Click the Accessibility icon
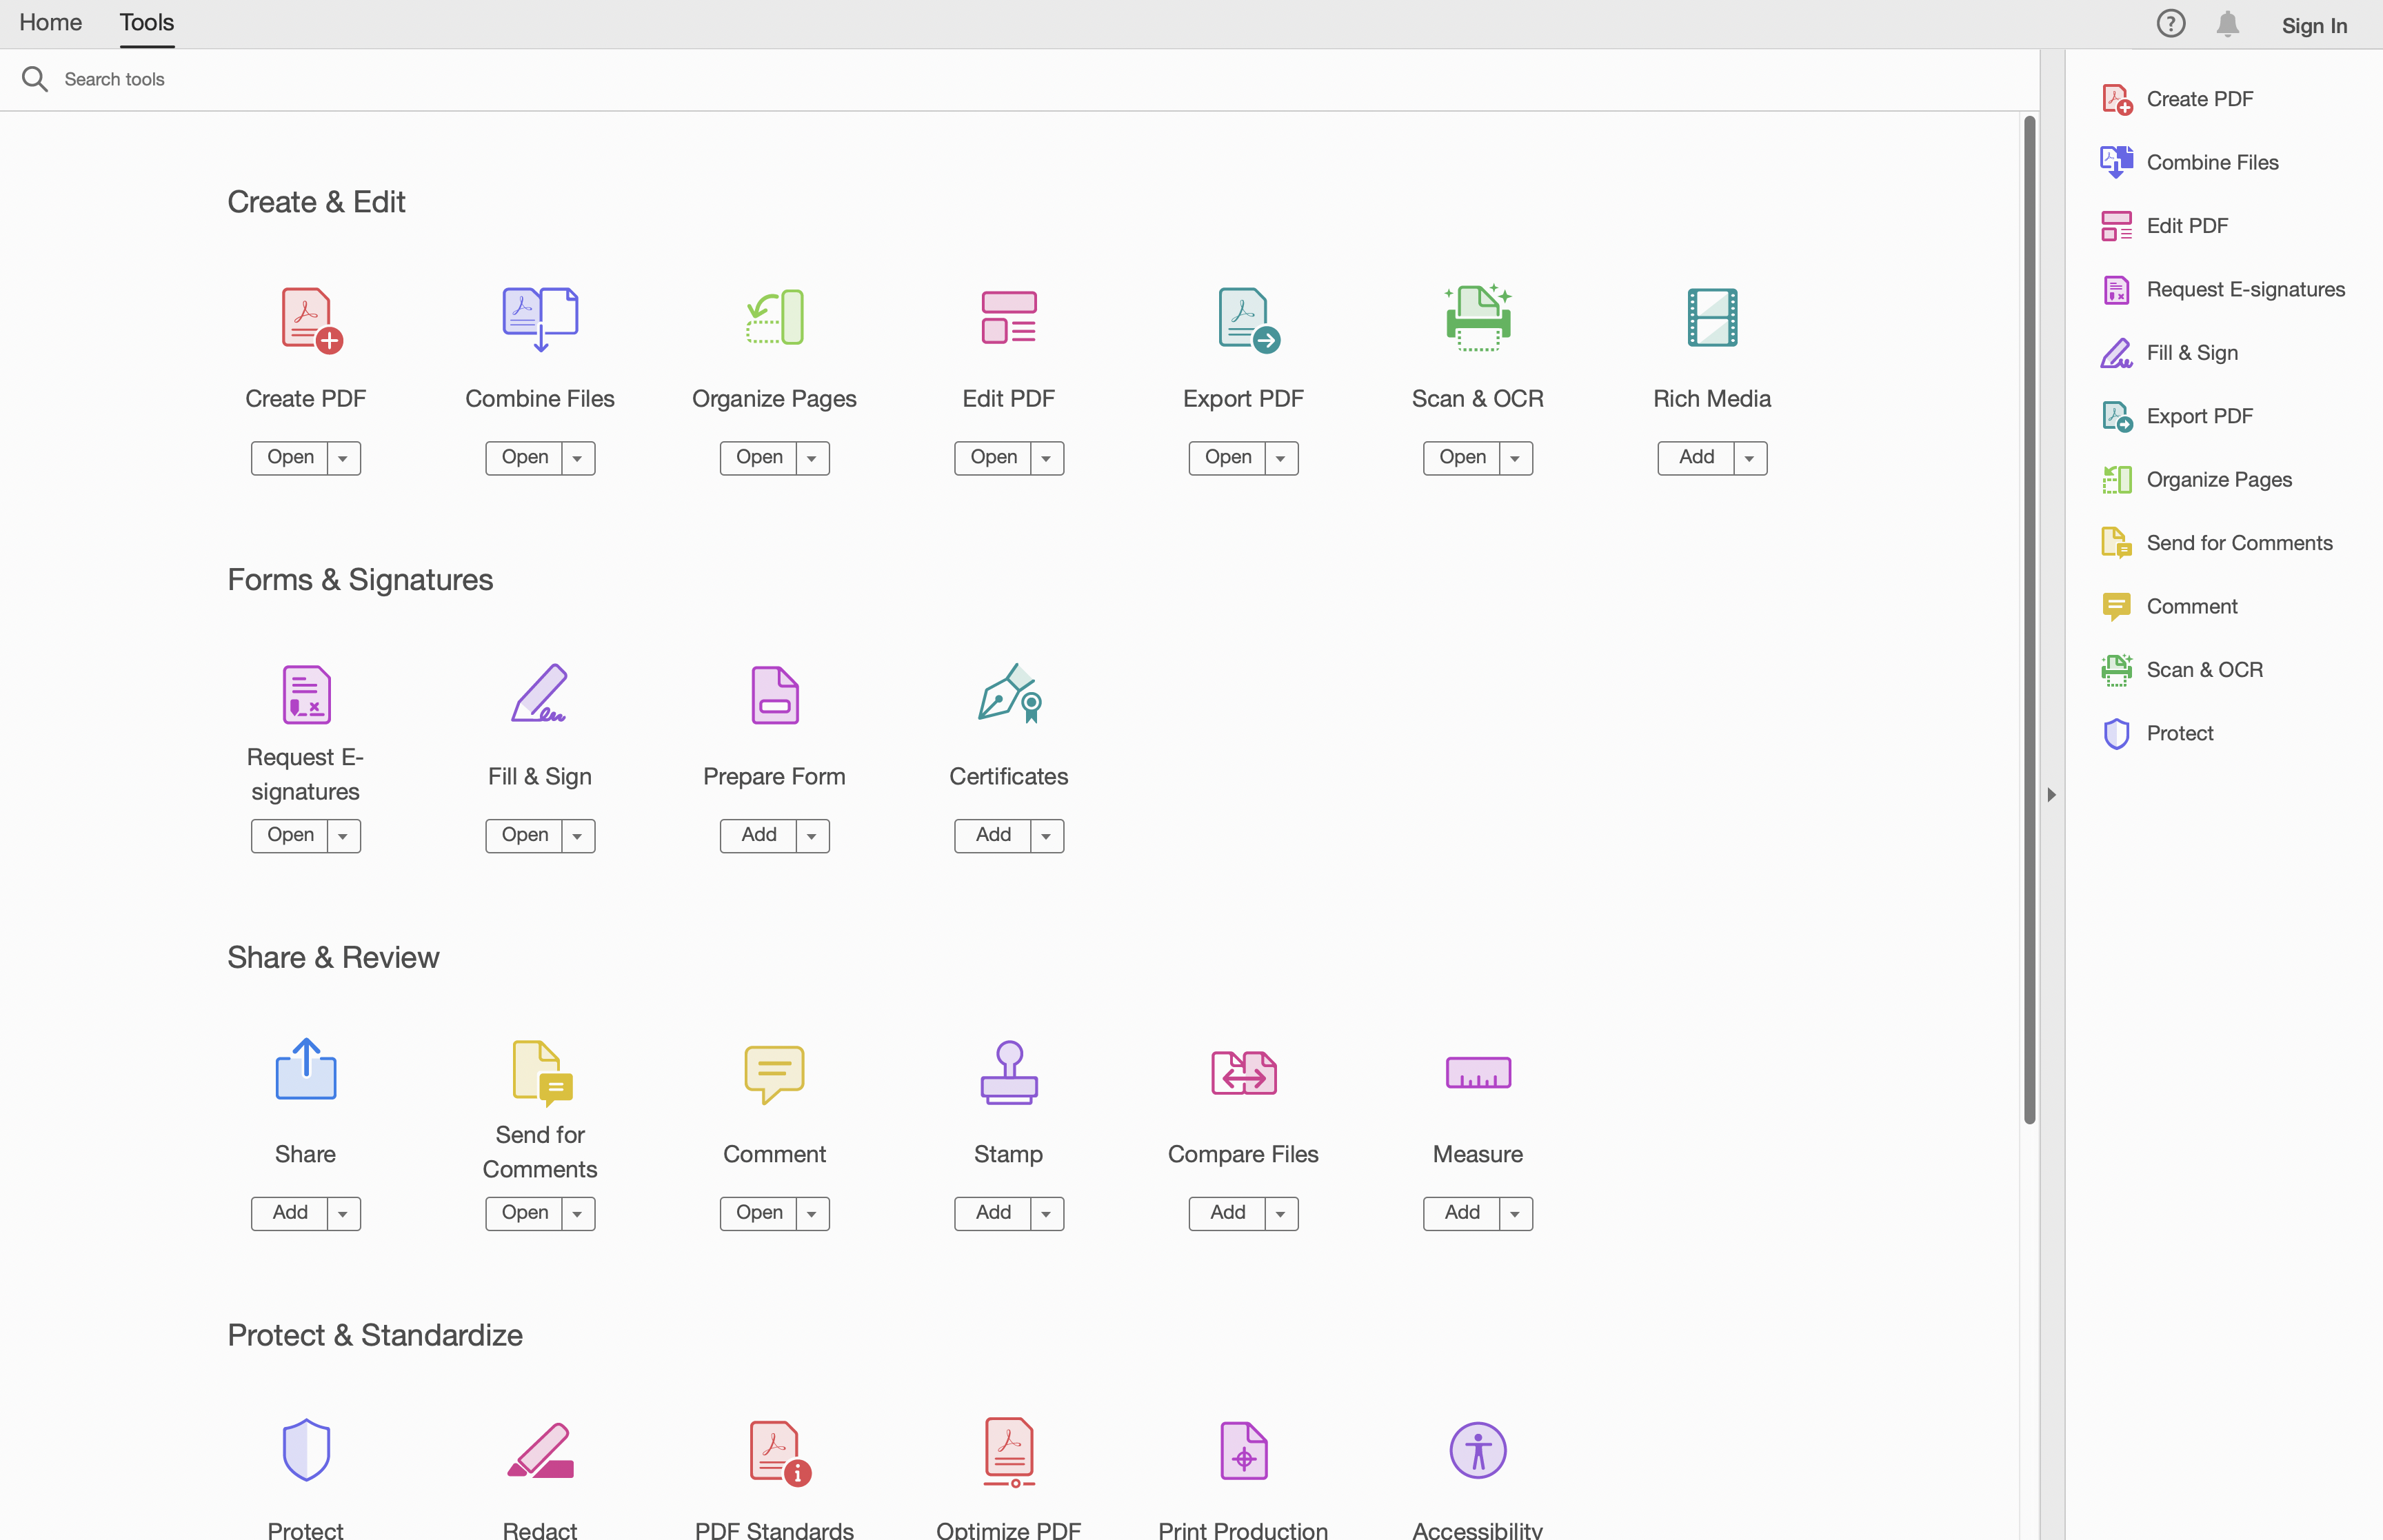This screenshot has height=1540, width=2383. [x=1478, y=1450]
